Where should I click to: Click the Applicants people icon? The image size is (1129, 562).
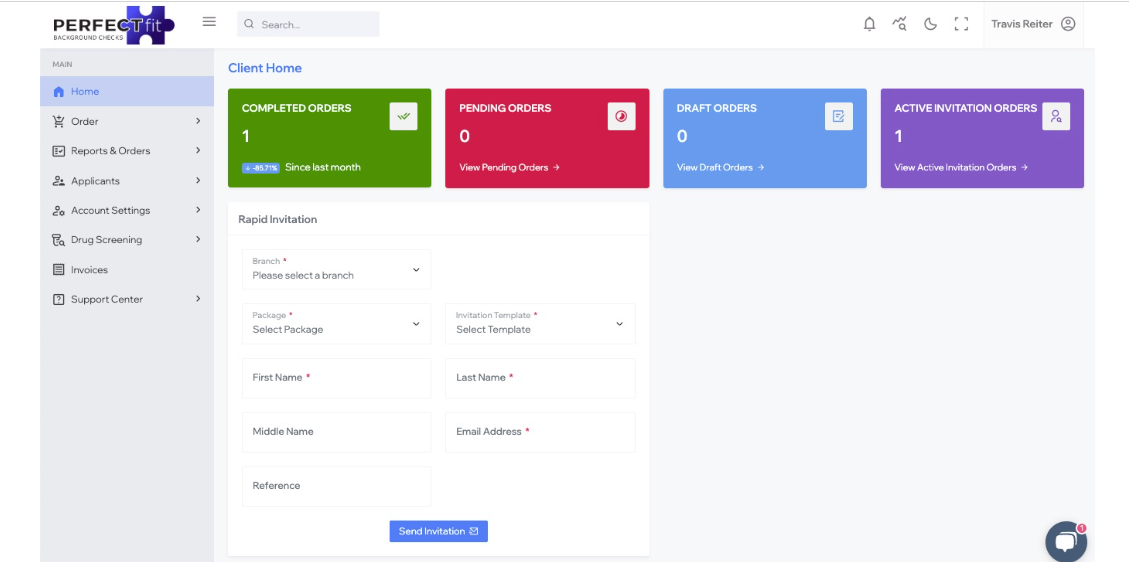click(x=59, y=181)
